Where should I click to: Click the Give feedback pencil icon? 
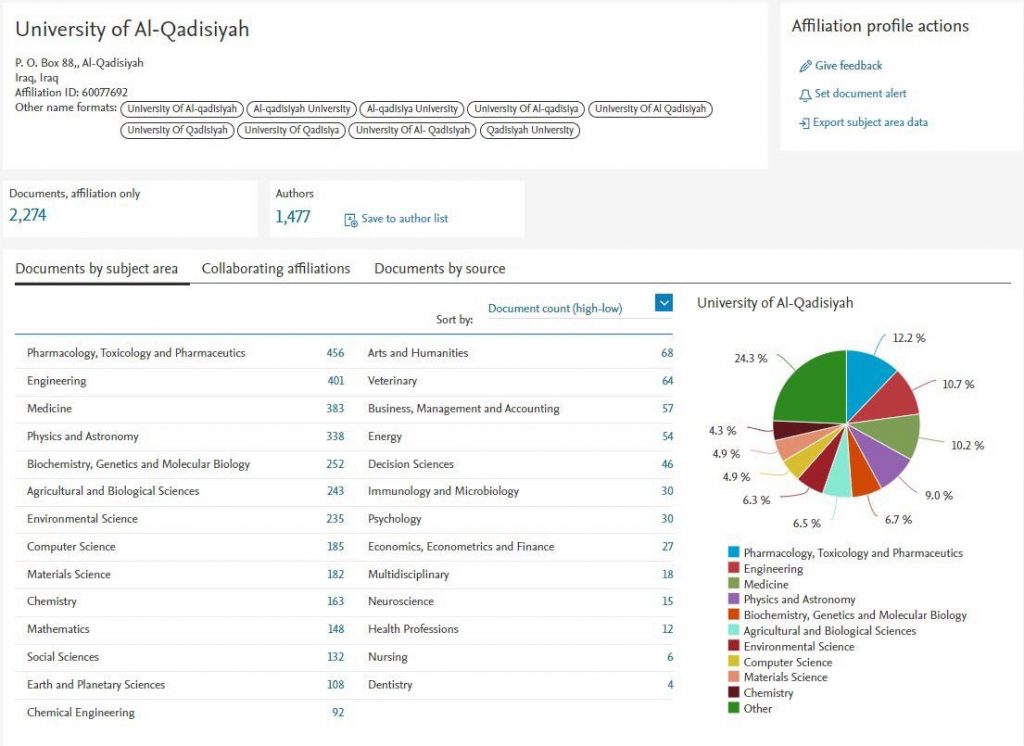(x=805, y=66)
